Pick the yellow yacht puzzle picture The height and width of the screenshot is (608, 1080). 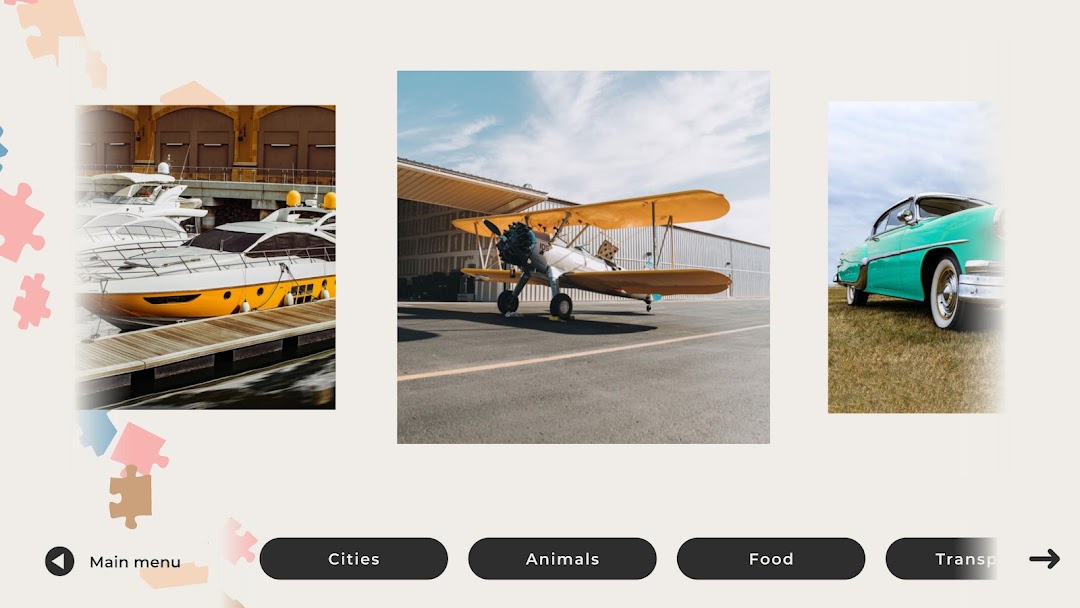[x=205, y=257]
